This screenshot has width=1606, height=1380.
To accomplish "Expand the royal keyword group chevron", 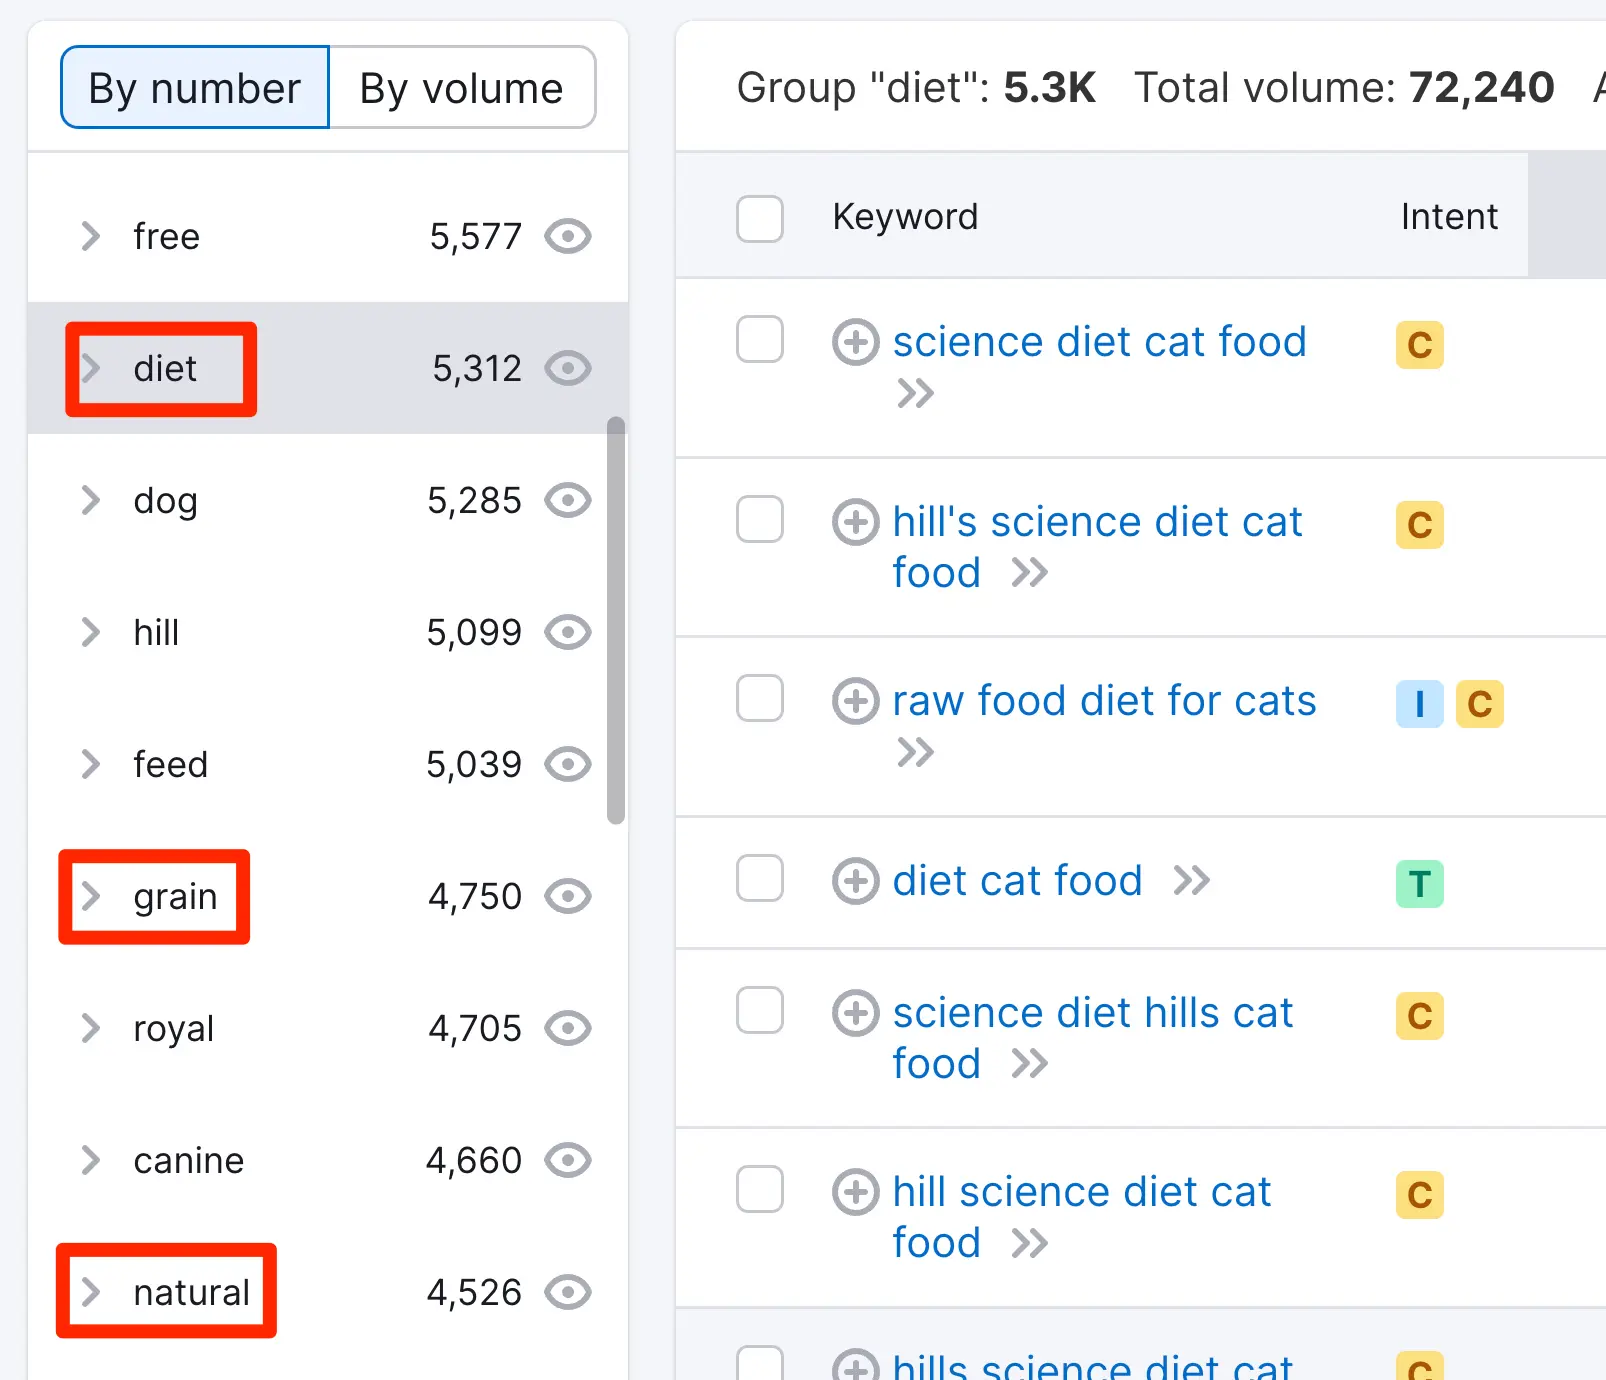I will coord(91,1028).
